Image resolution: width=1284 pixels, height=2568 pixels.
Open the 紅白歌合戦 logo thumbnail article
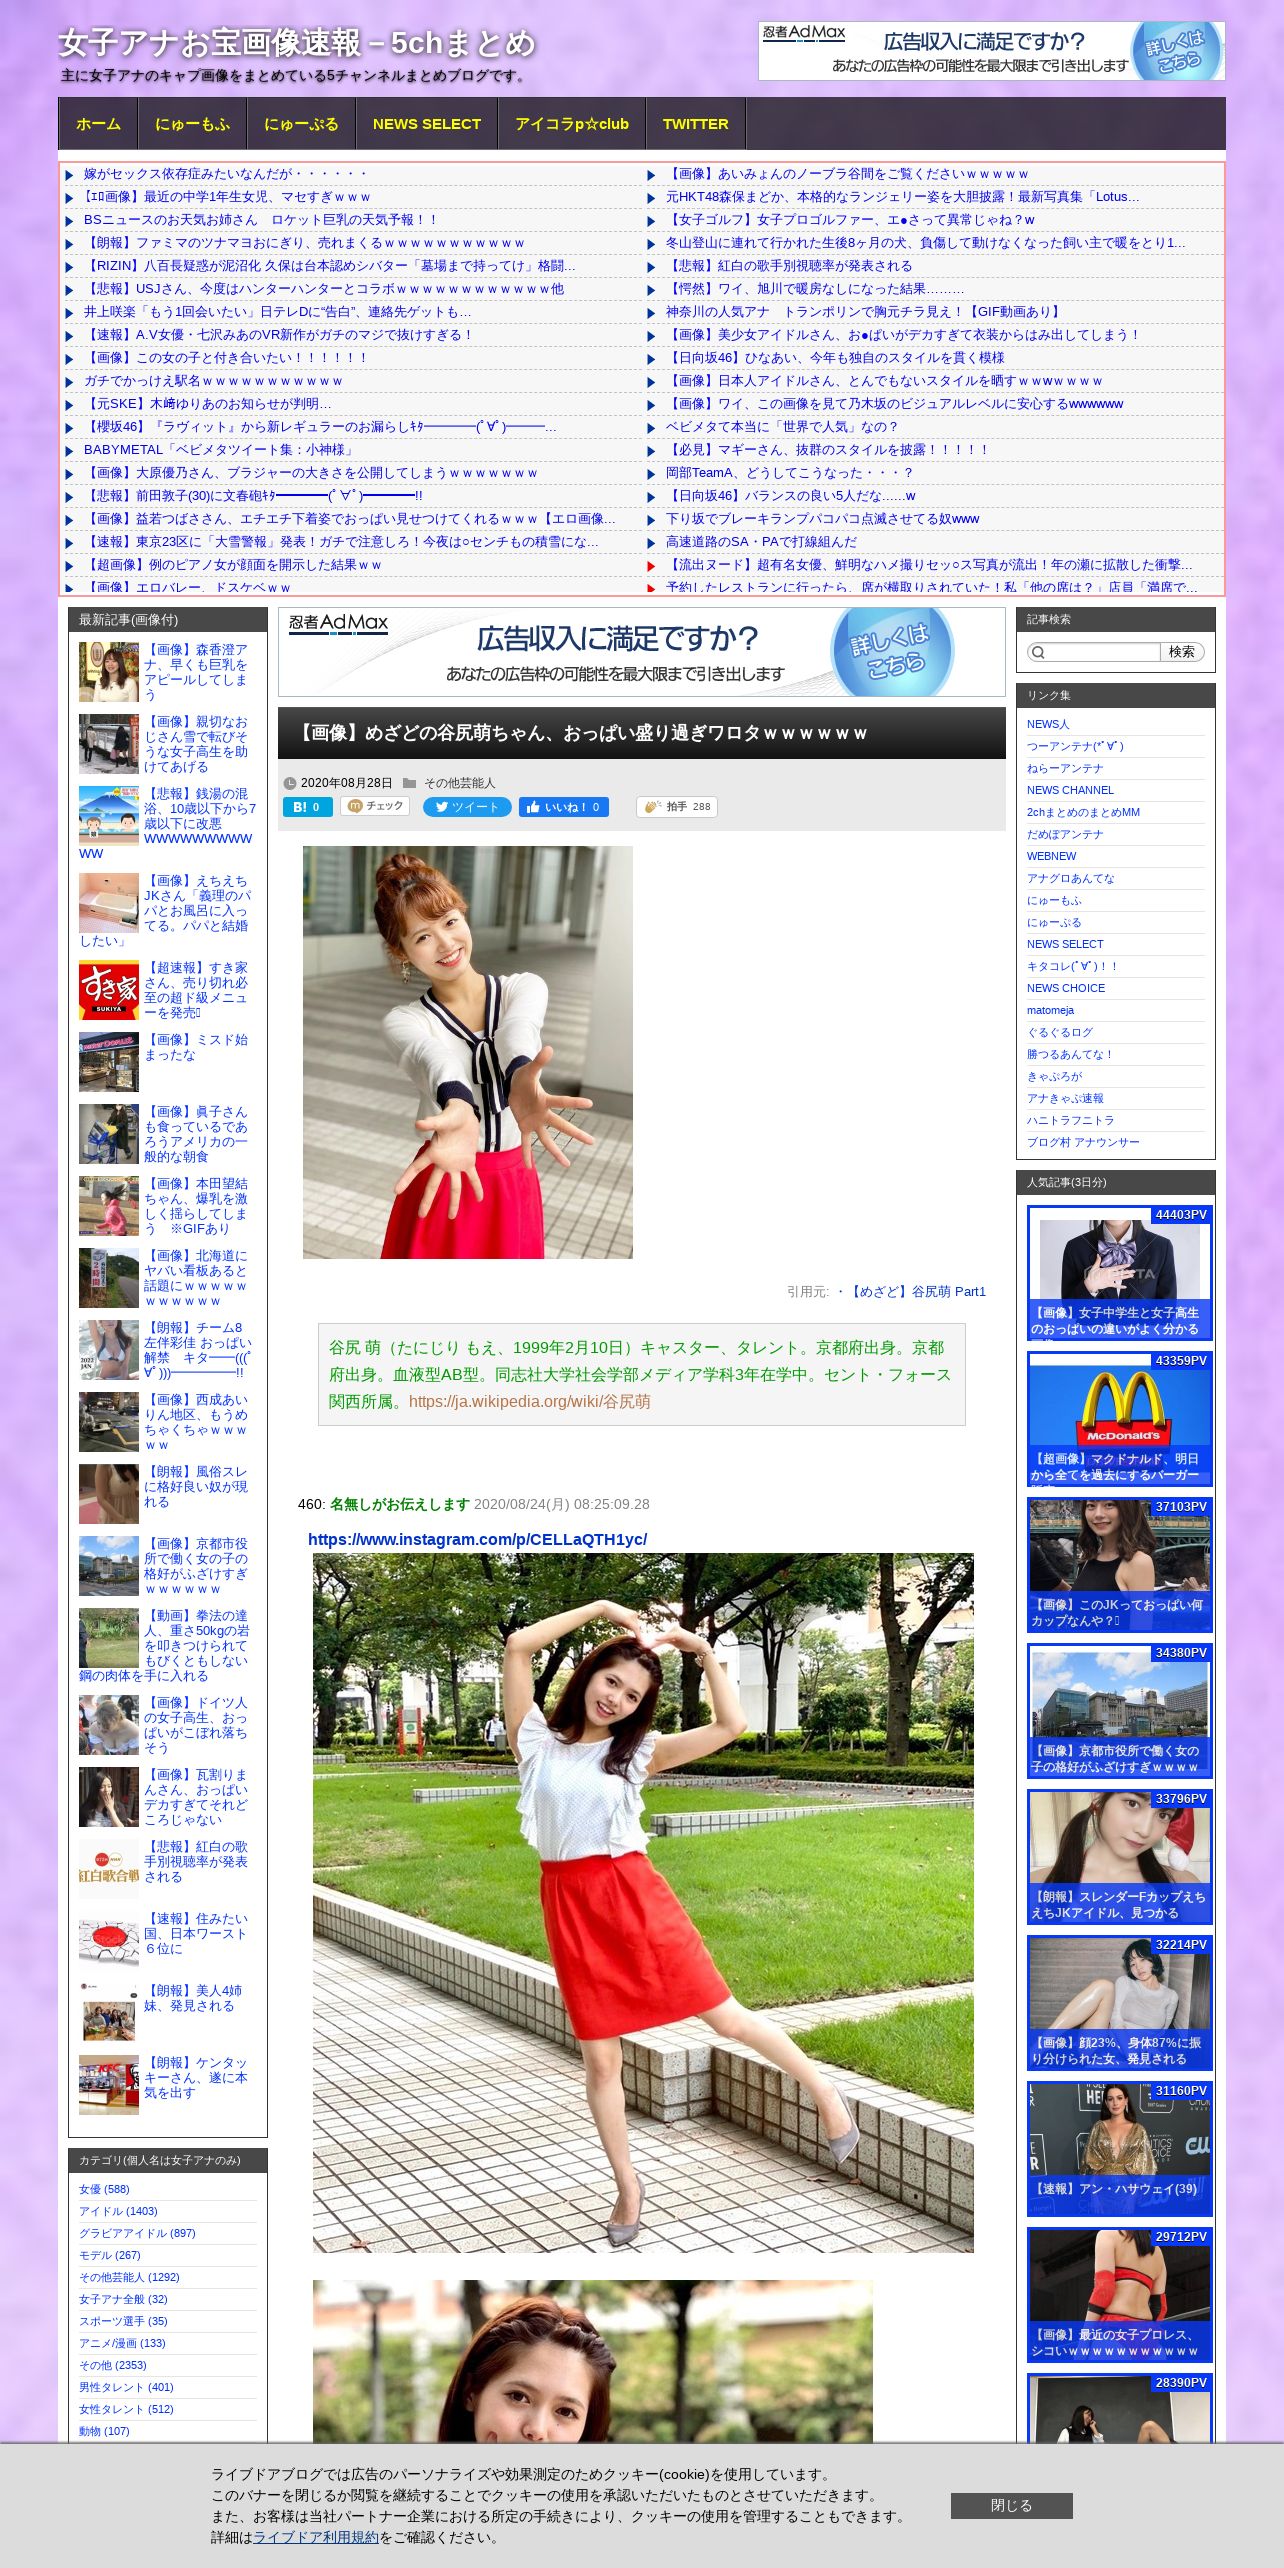coord(109,1869)
